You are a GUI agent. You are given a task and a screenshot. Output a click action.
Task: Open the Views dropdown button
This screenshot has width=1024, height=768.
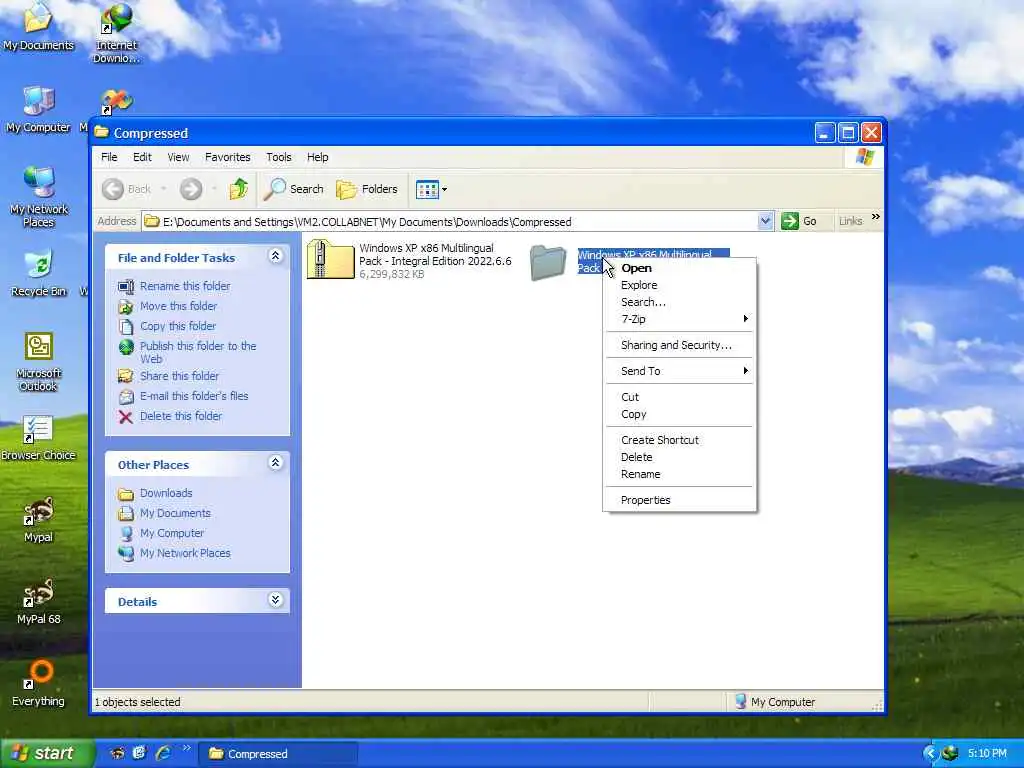point(431,189)
